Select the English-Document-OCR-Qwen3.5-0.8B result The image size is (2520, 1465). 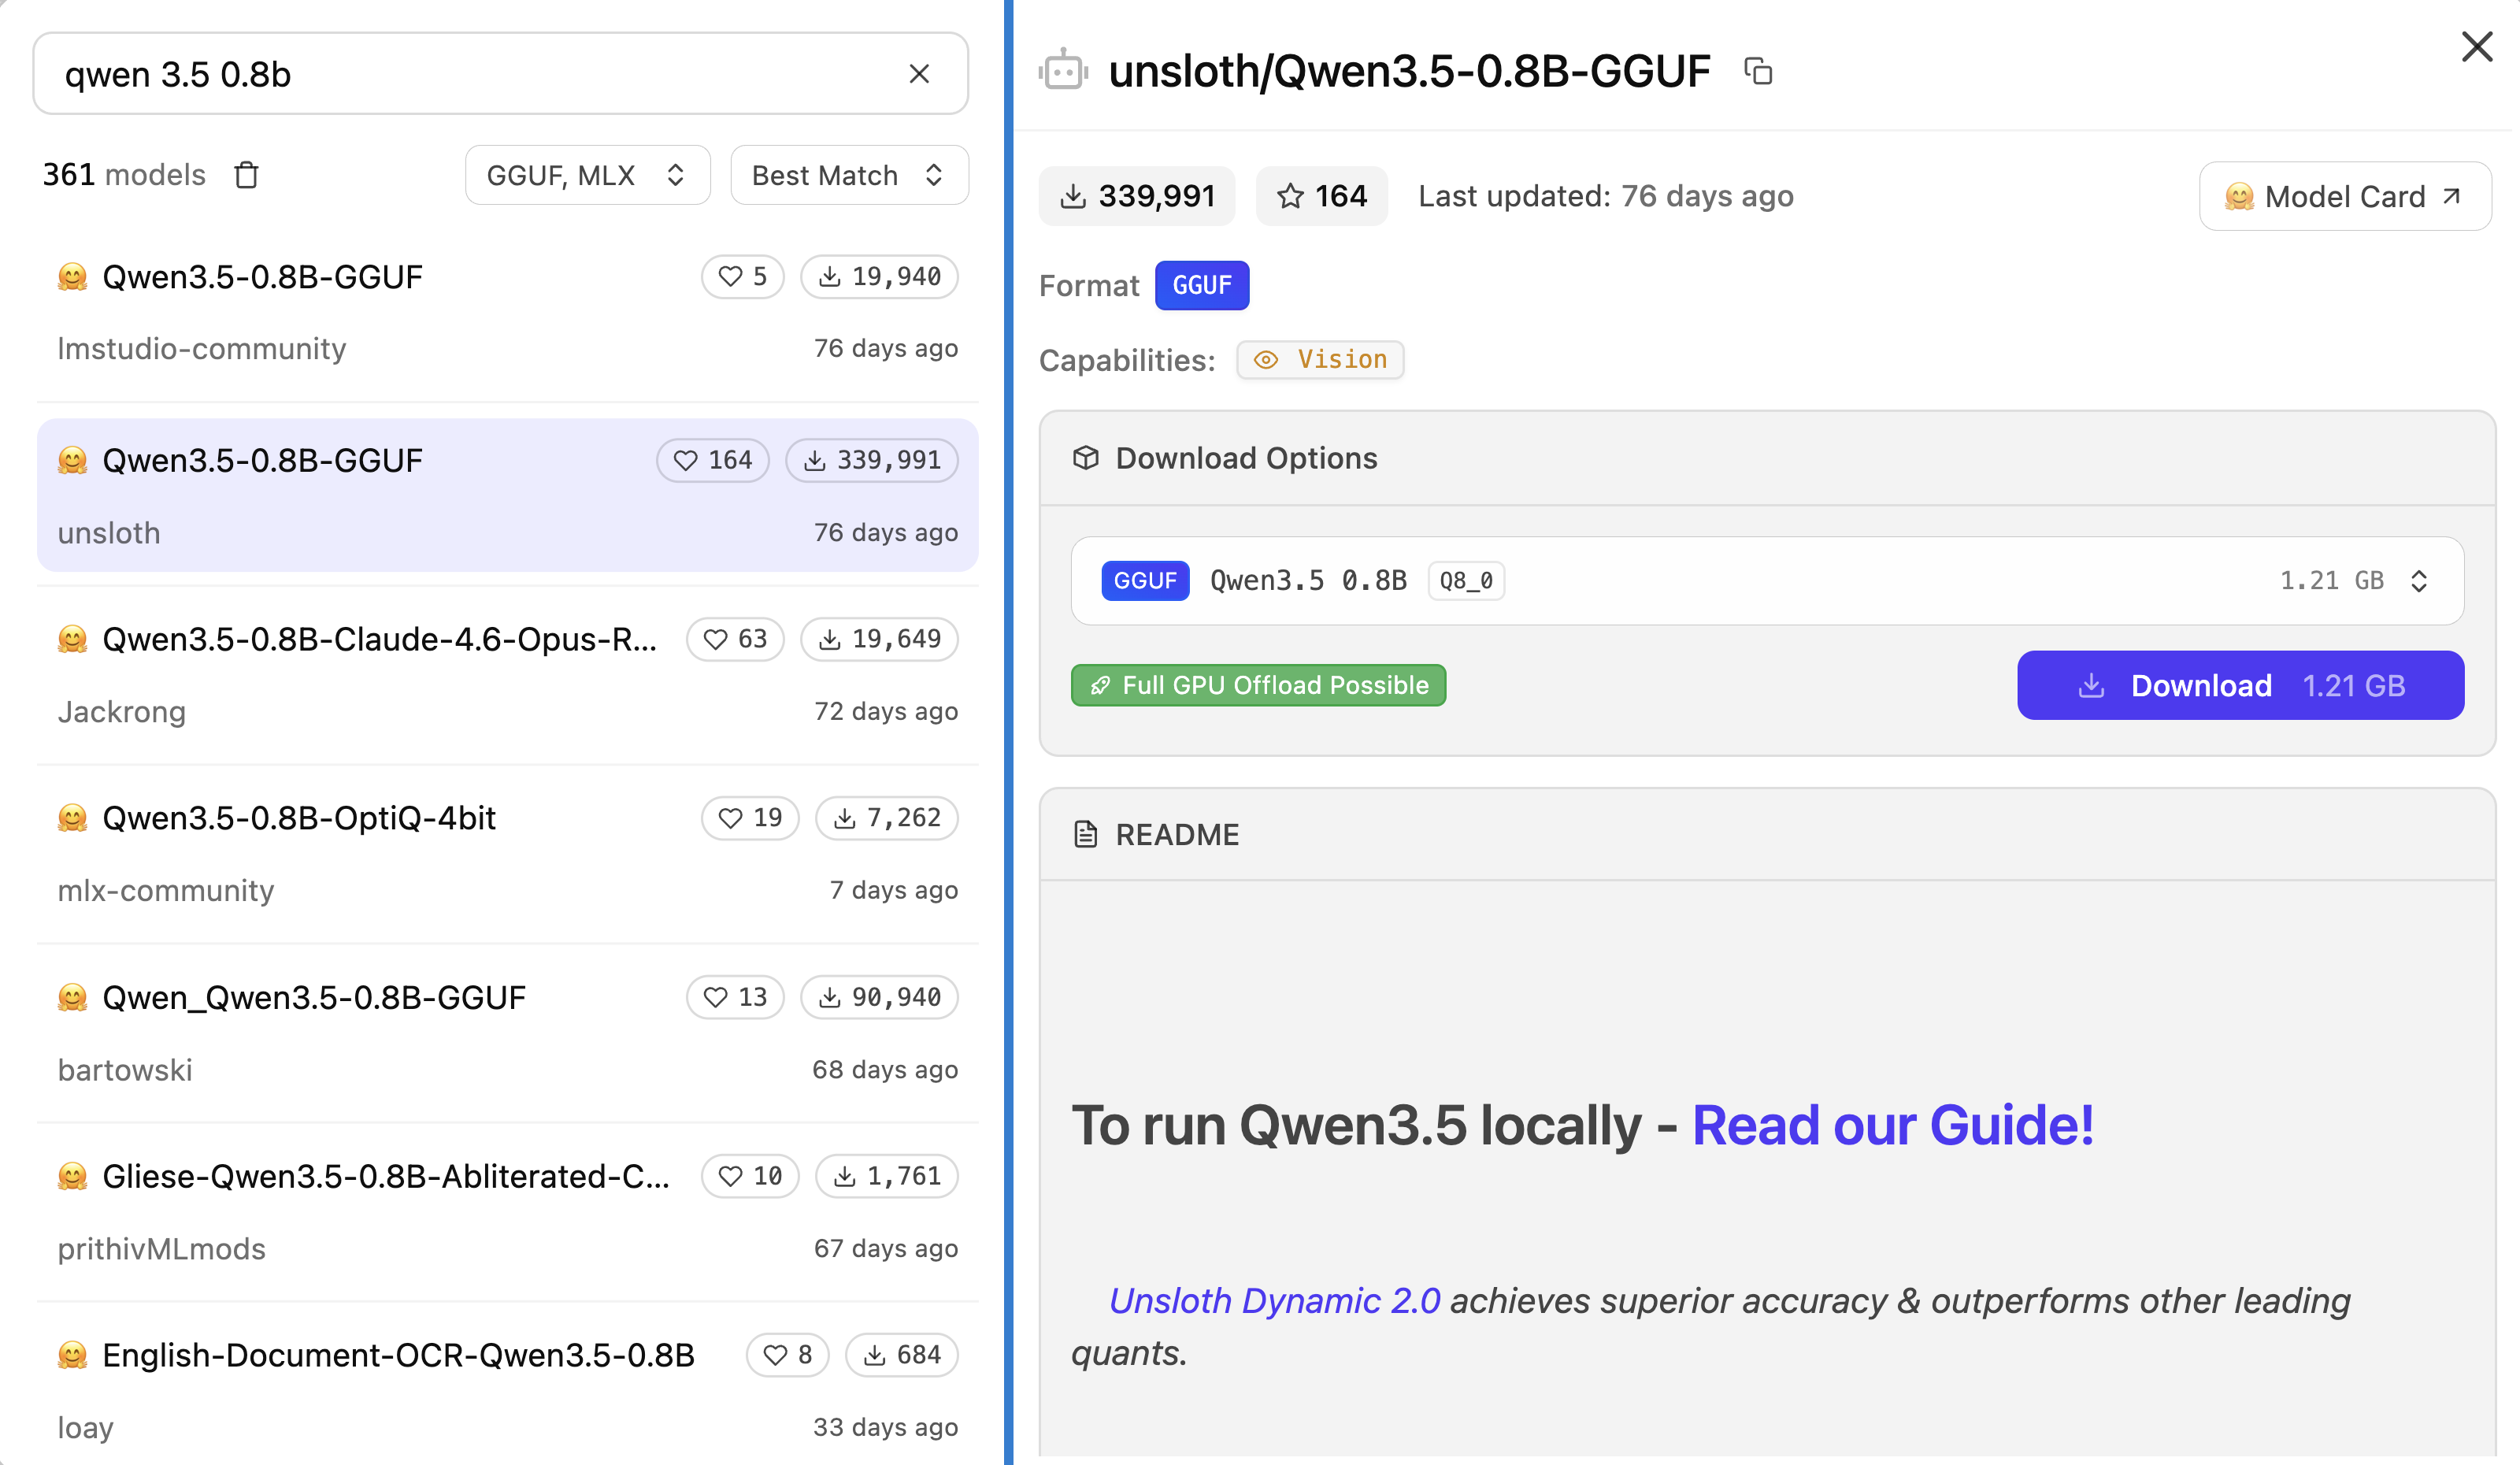(507, 1391)
